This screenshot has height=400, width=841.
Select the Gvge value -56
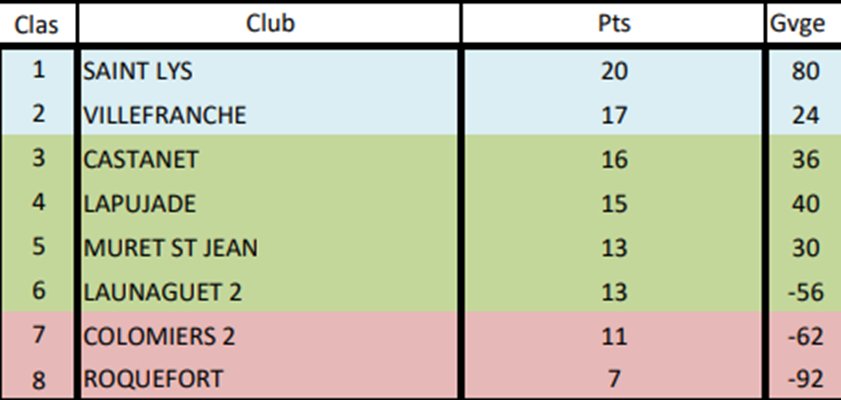tap(802, 291)
